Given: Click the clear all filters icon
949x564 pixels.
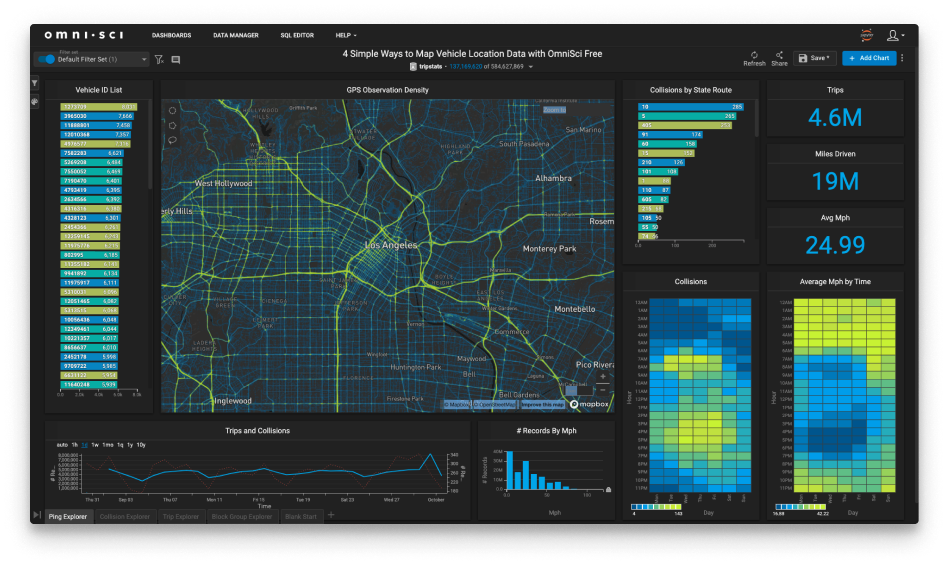Looking at the screenshot, I should tap(159, 59).
